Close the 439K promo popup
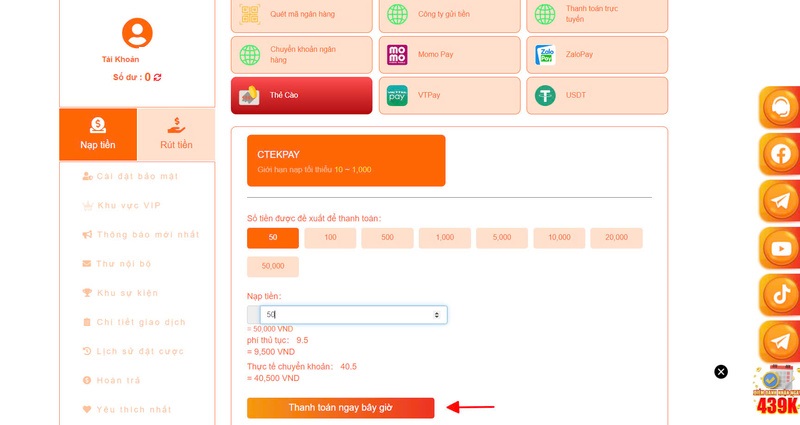800x425 pixels. pos(721,372)
